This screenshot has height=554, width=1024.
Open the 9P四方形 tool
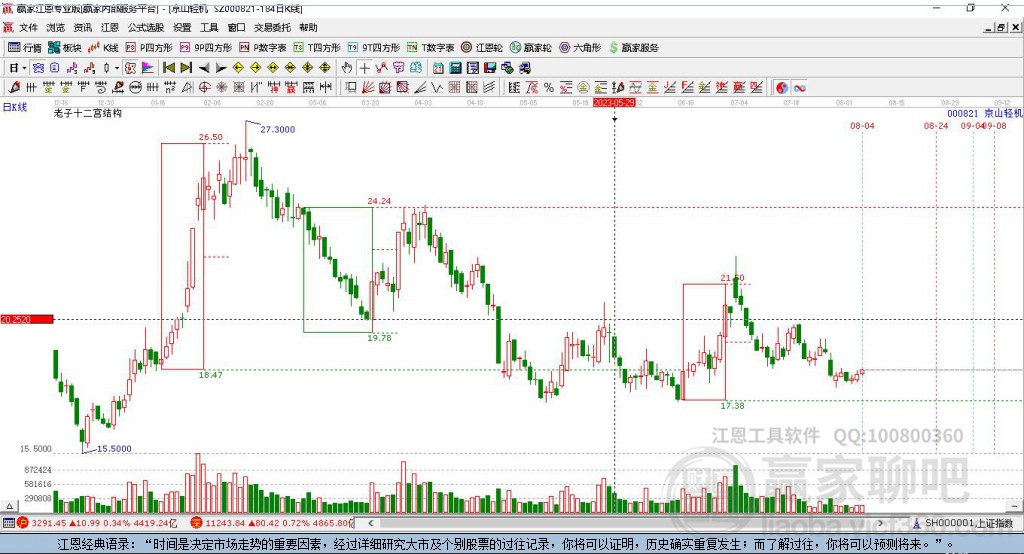[x=206, y=48]
